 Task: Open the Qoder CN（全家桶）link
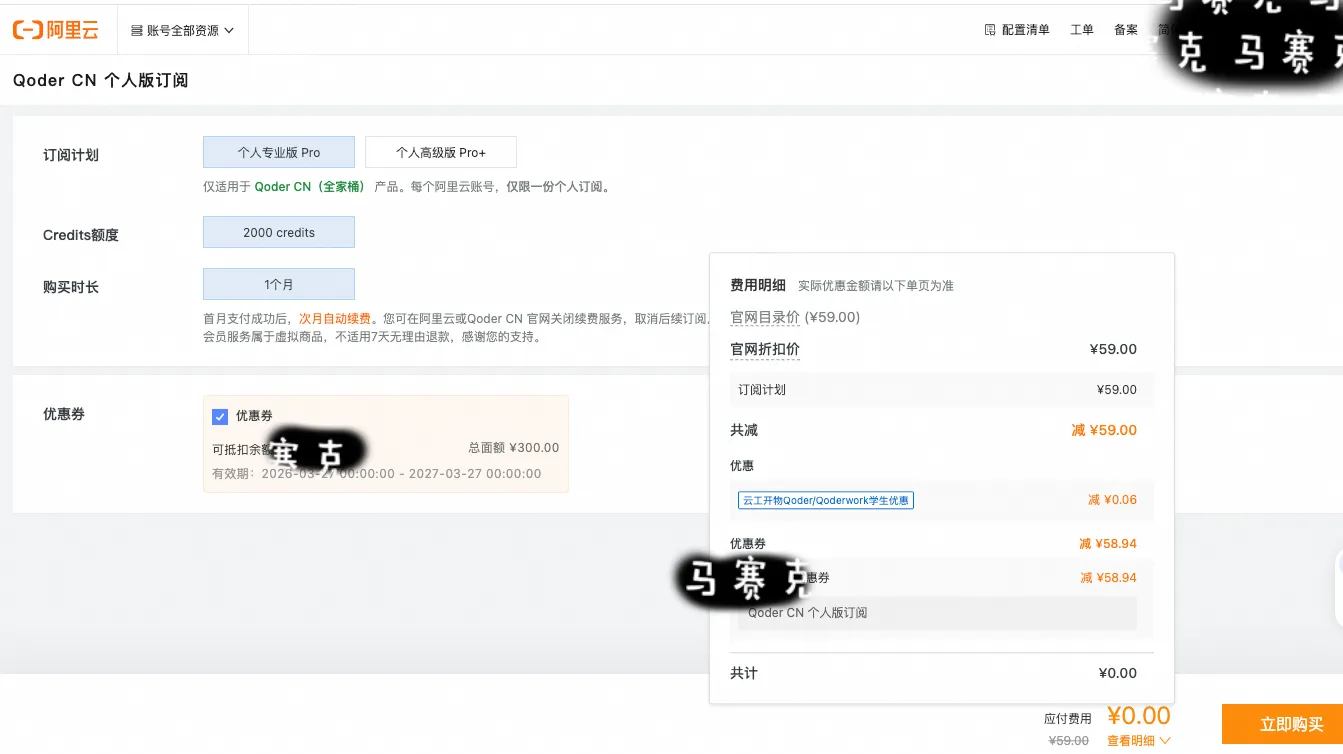tap(310, 187)
